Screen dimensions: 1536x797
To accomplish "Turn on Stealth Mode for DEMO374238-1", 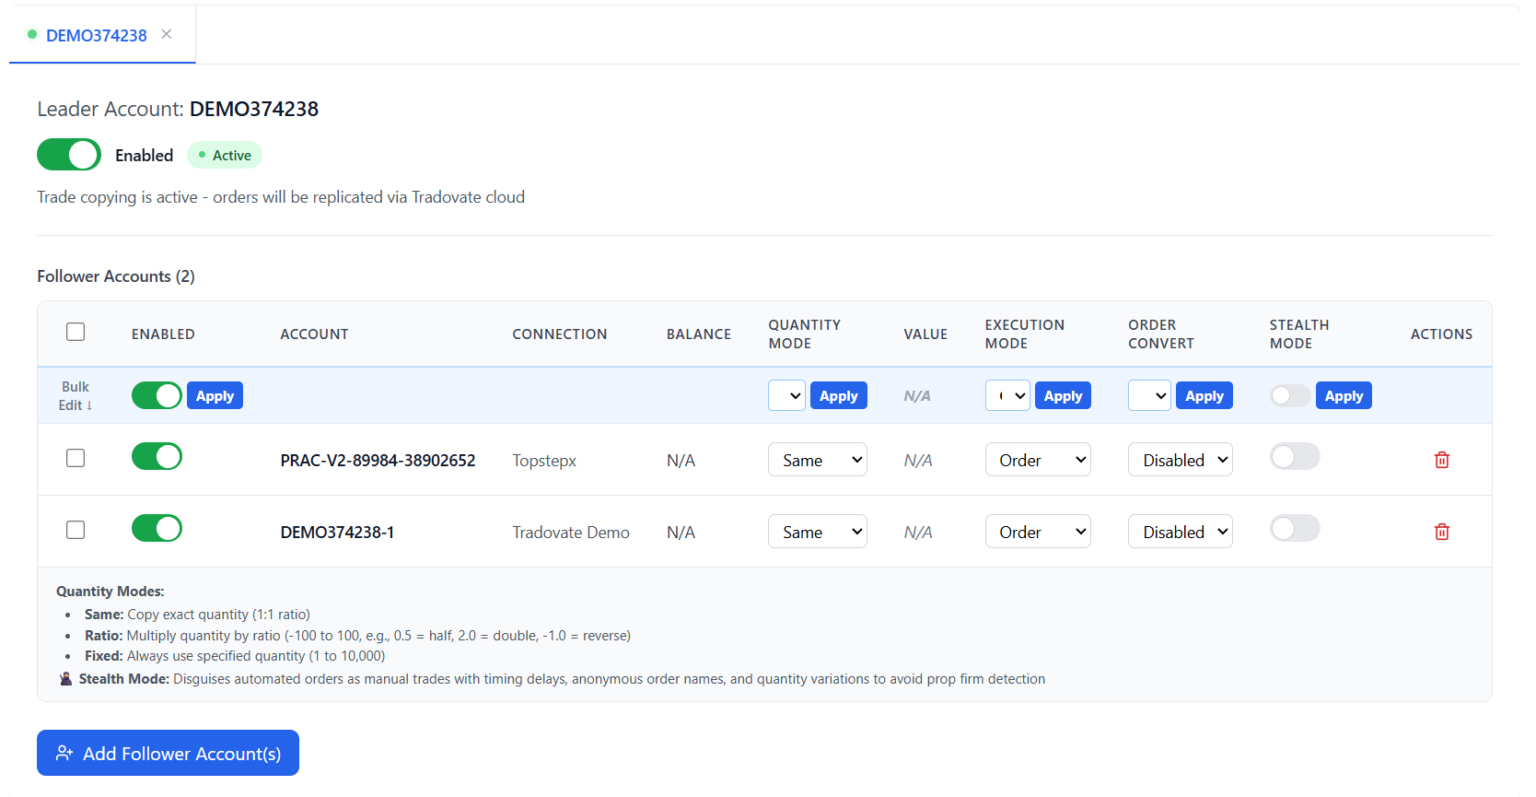I will (1294, 529).
